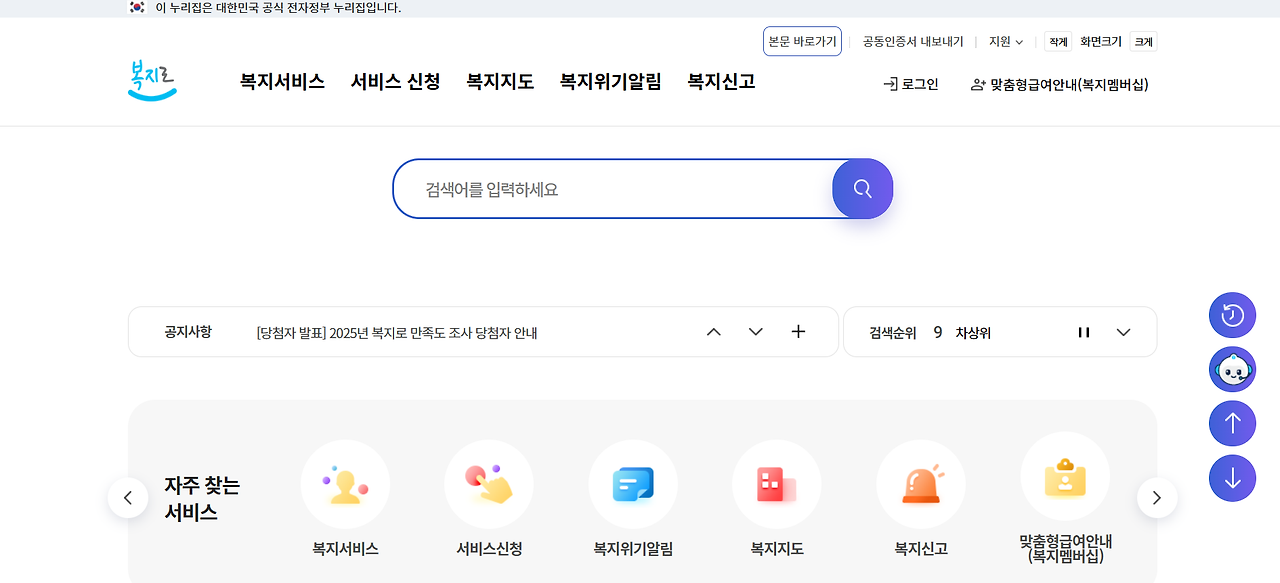The height and width of the screenshot is (583, 1280).
Task: Open 맞춤형급여안내(복지멤버십) header link
Action: pyautogui.click(x=1060, y=85)
